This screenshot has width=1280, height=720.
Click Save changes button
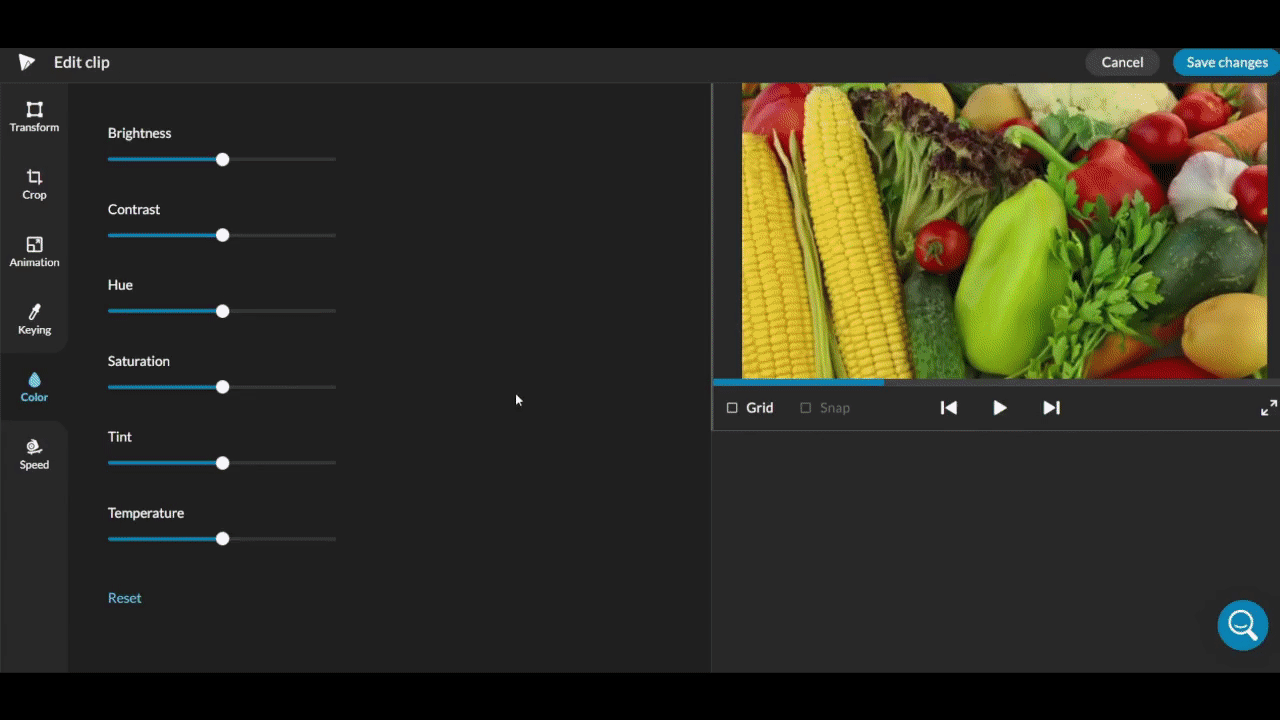coord(1227,62)
